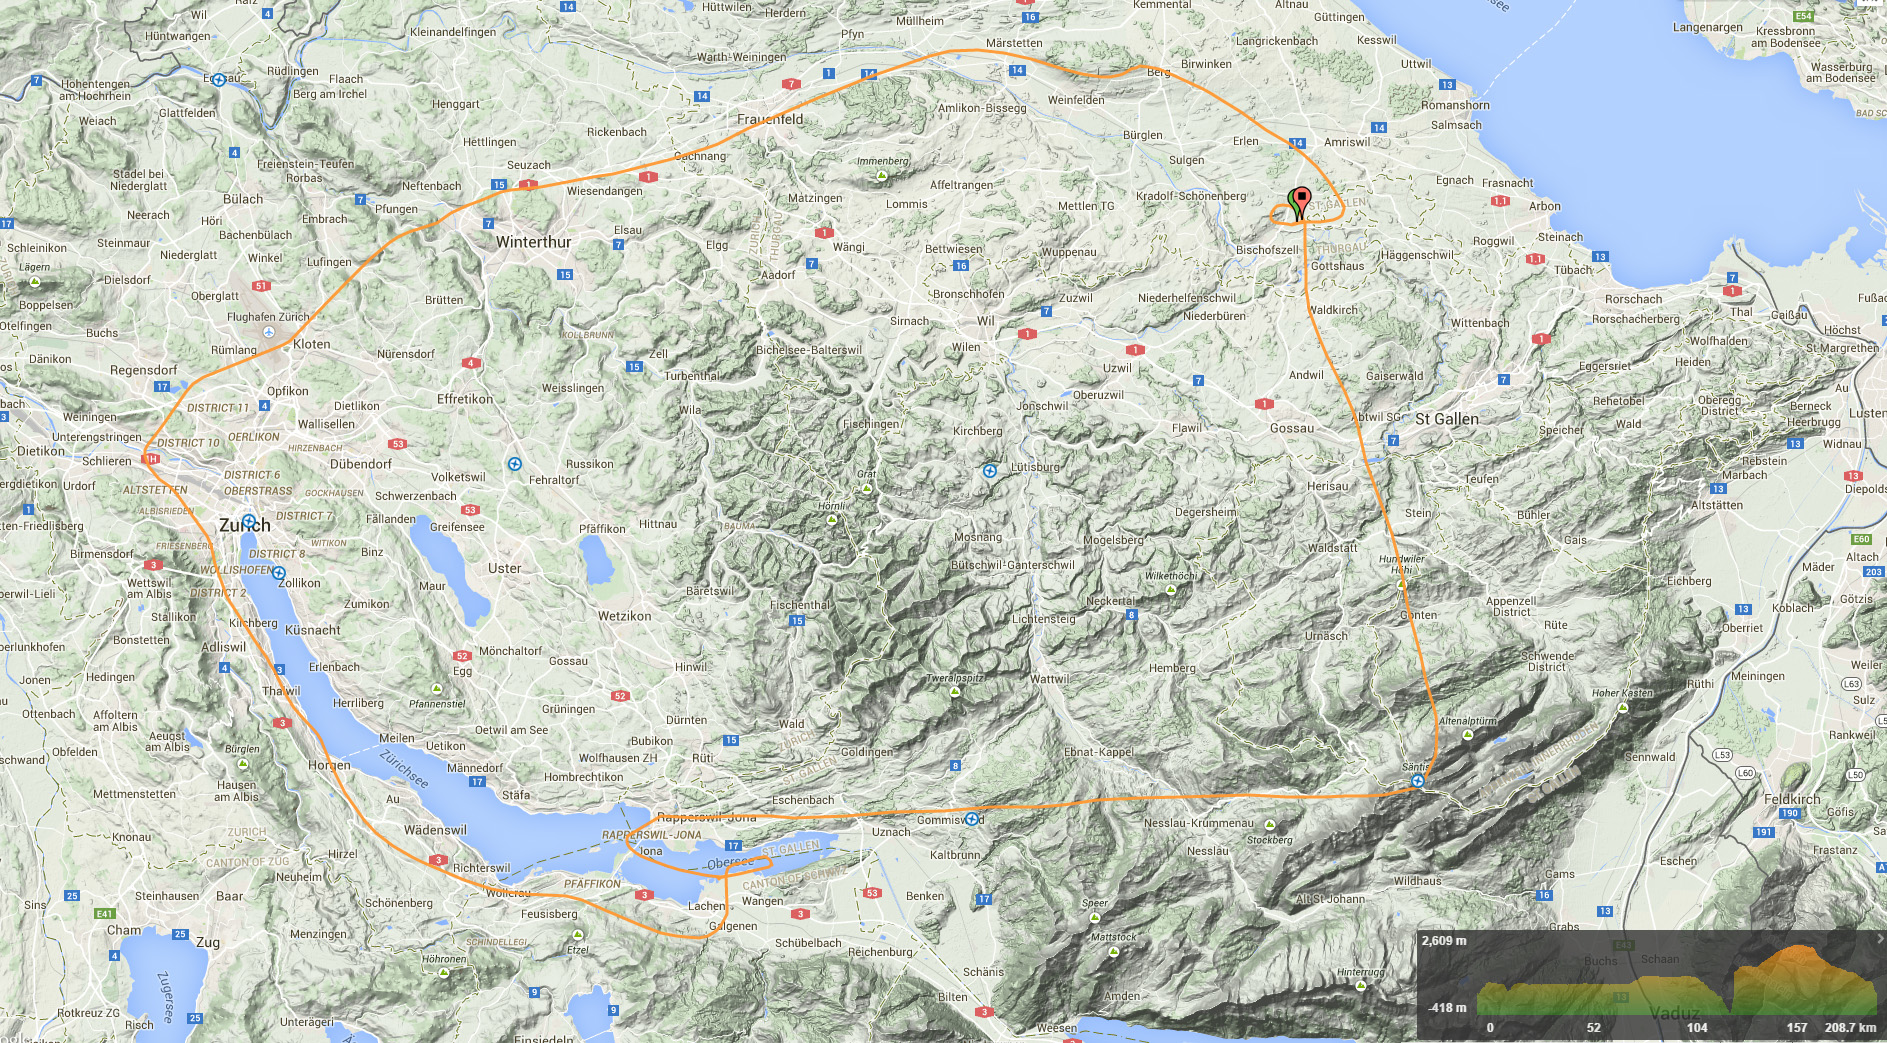Screen dimensions: 1887x1043
Task: Select the airfield waypoint icon at Säntis
Action: pos(1417,780)
